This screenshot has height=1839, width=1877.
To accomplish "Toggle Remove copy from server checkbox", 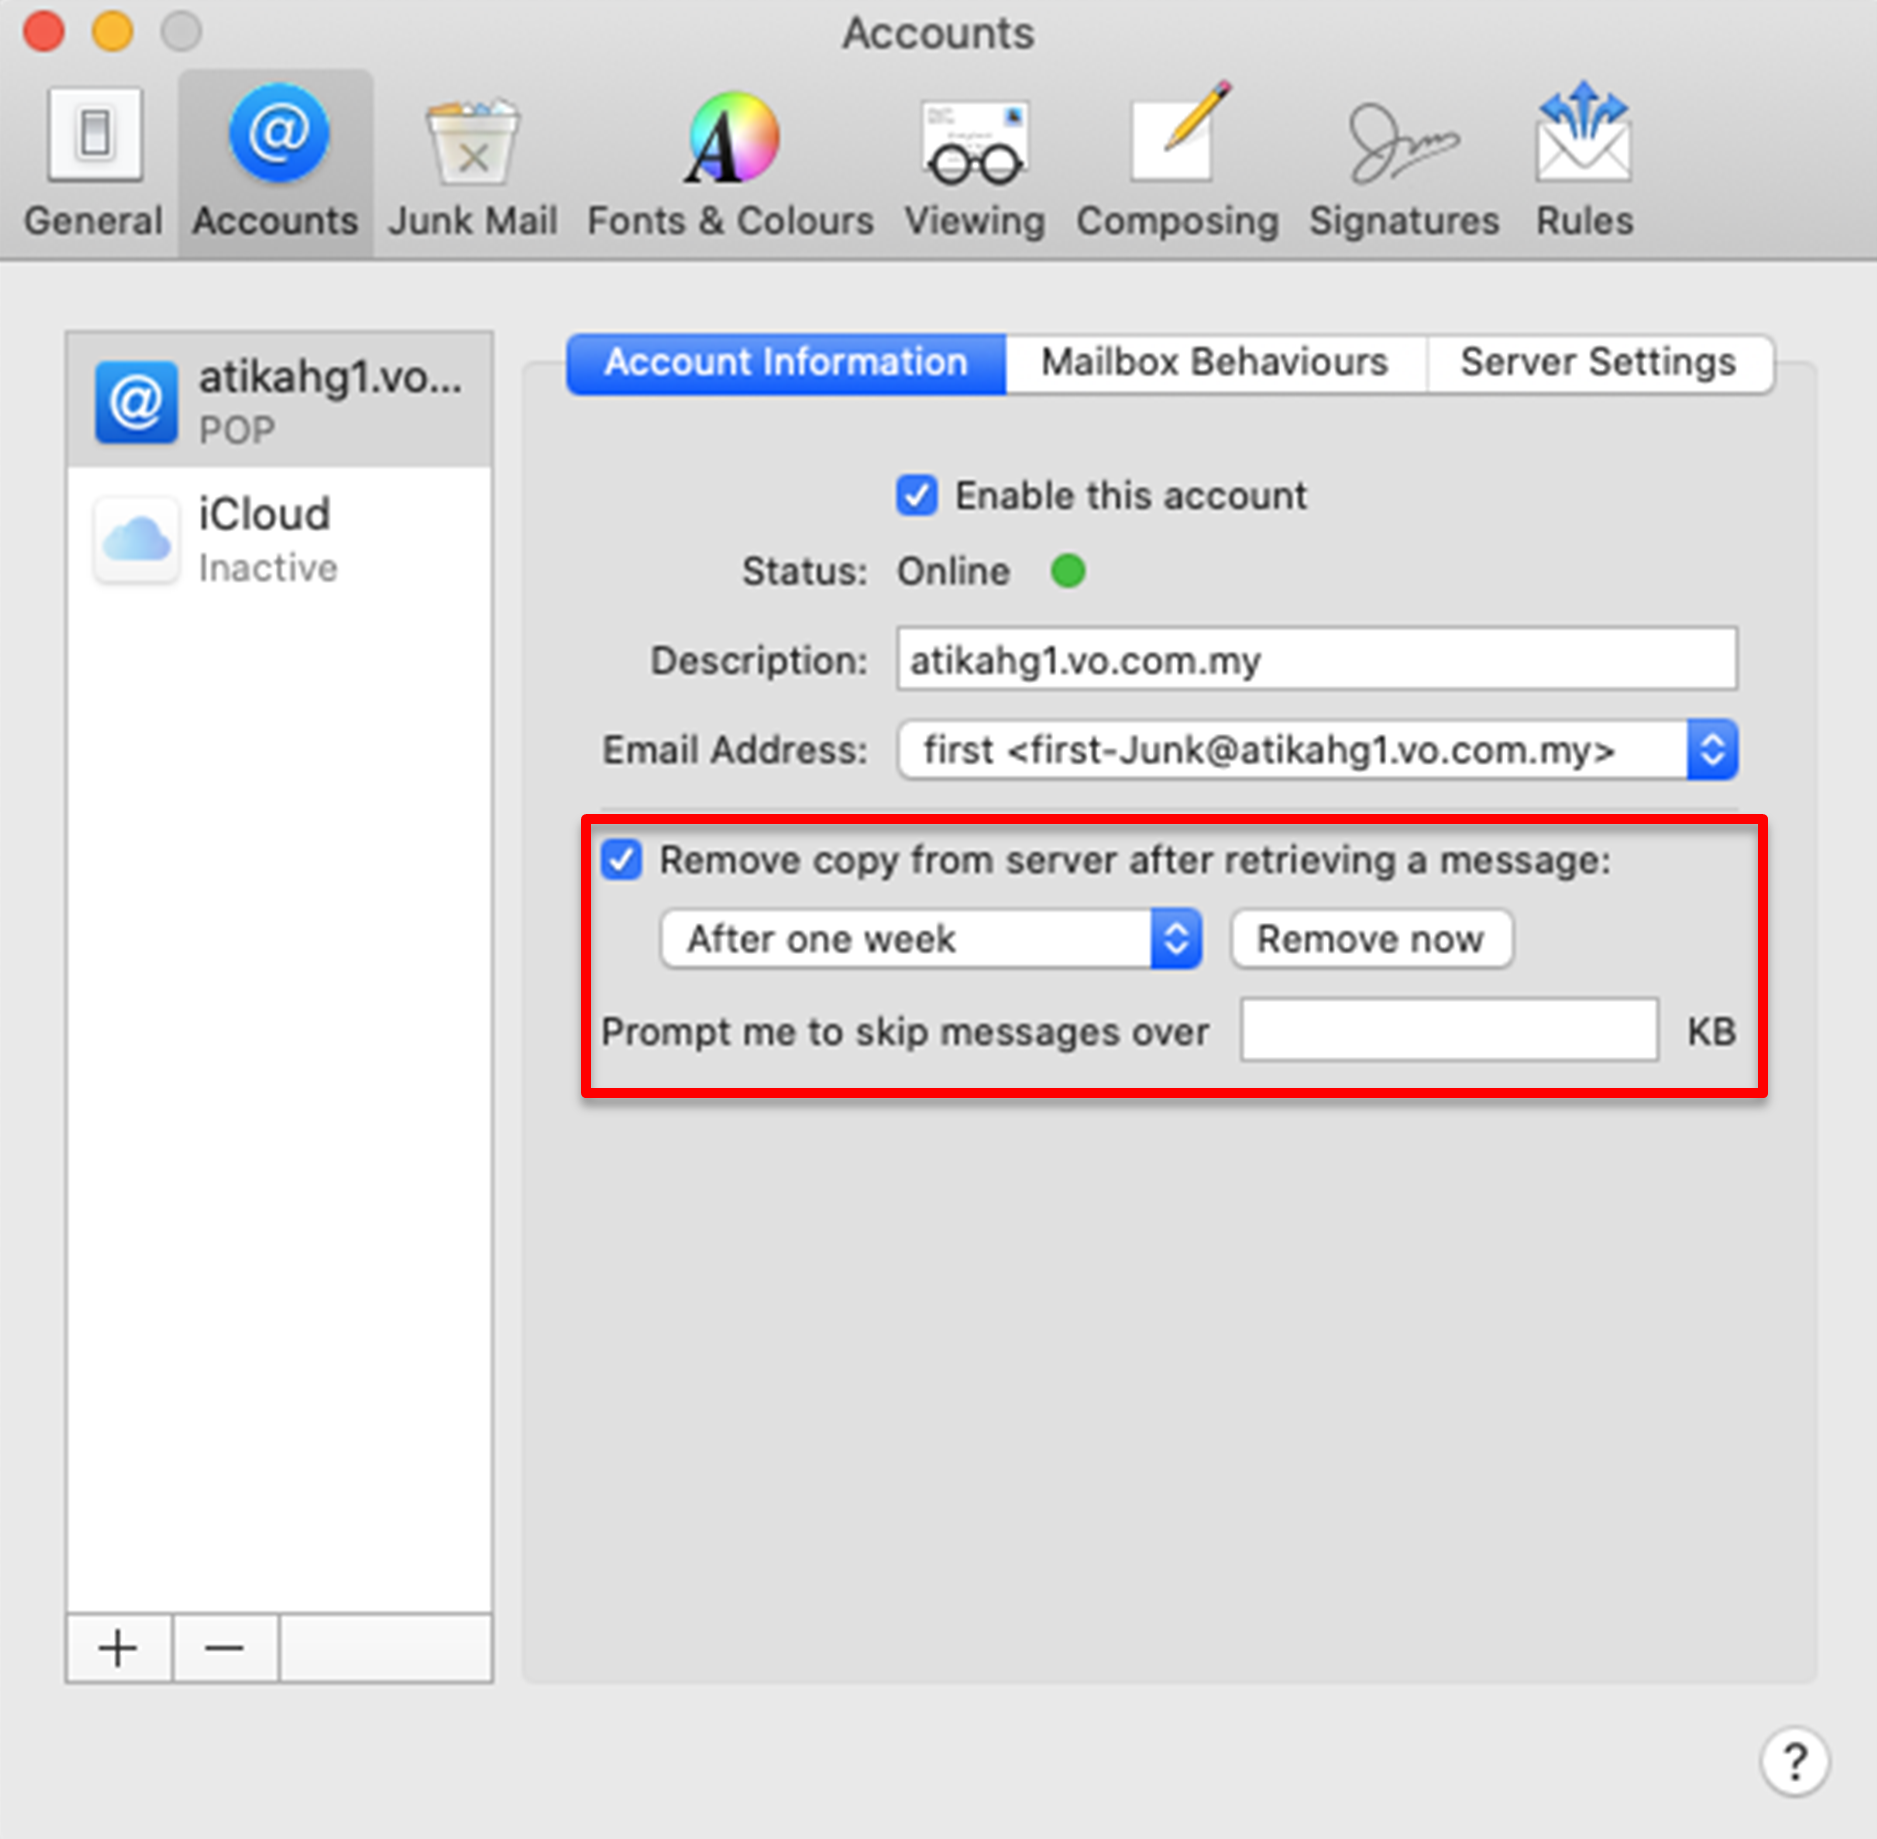I will tap(621, 860).
